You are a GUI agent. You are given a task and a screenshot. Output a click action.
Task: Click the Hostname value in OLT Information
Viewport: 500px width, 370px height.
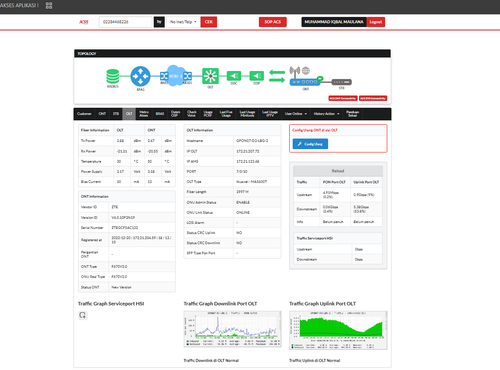point(252,141)
